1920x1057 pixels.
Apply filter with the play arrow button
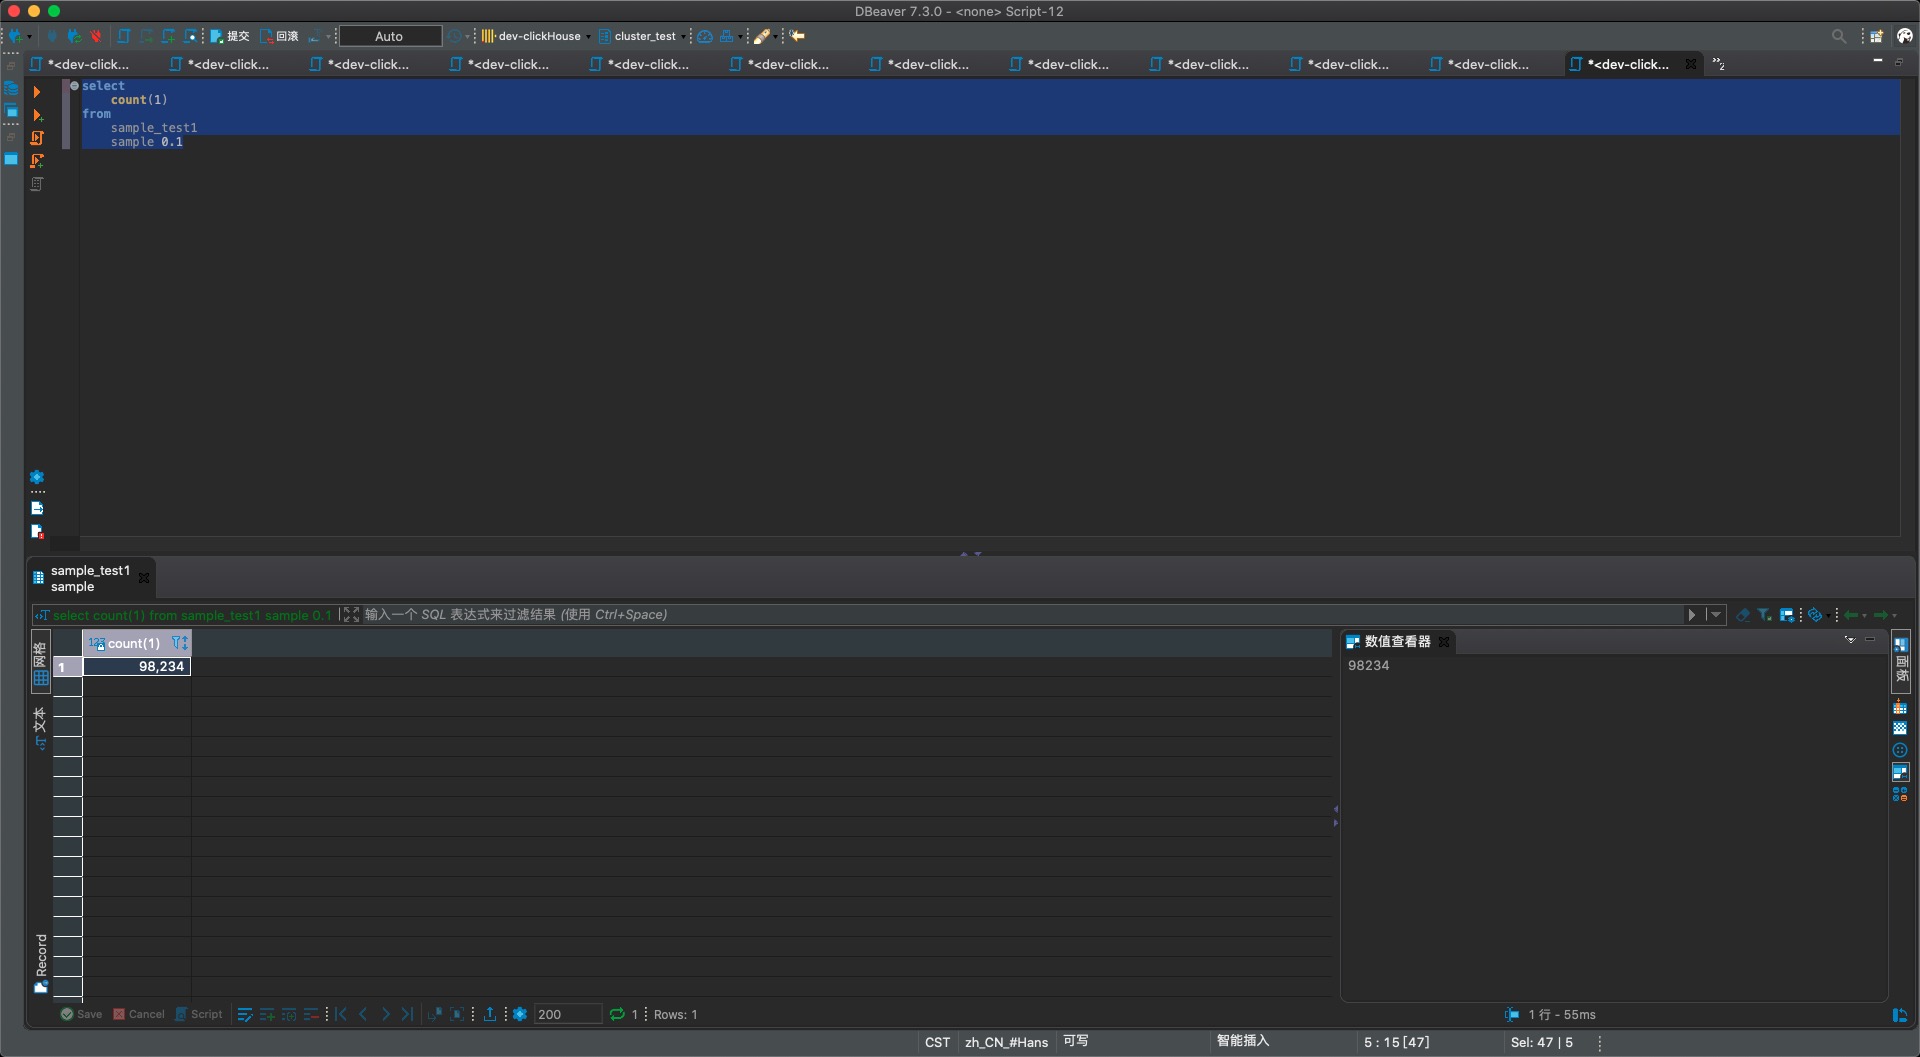tap(1692, 615)
